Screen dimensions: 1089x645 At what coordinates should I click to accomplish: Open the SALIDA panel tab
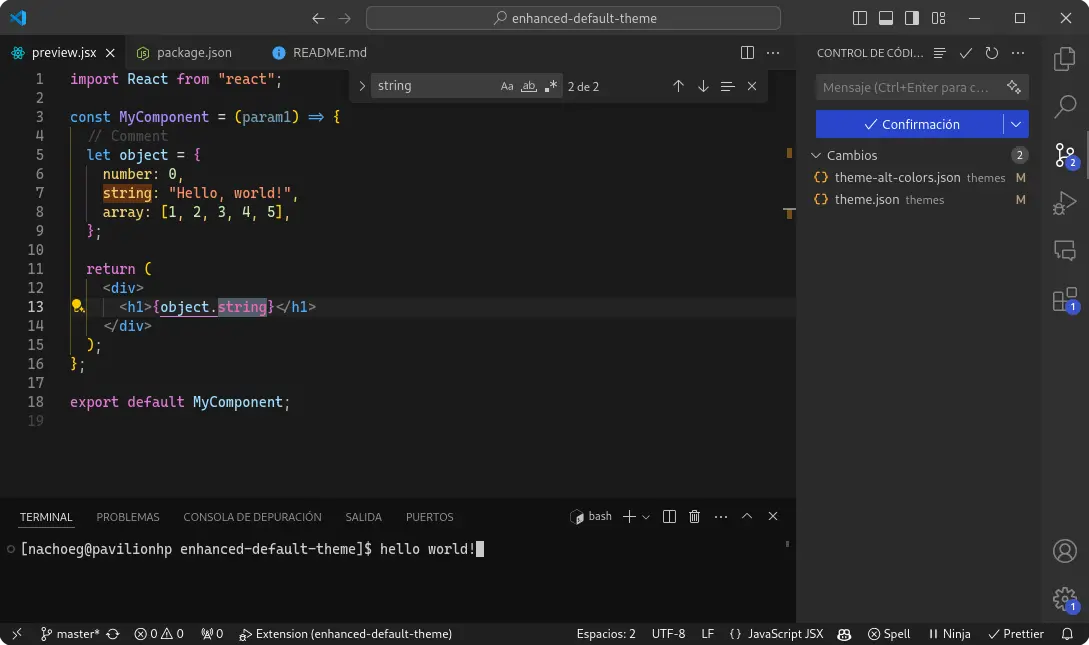click(363, 517)
